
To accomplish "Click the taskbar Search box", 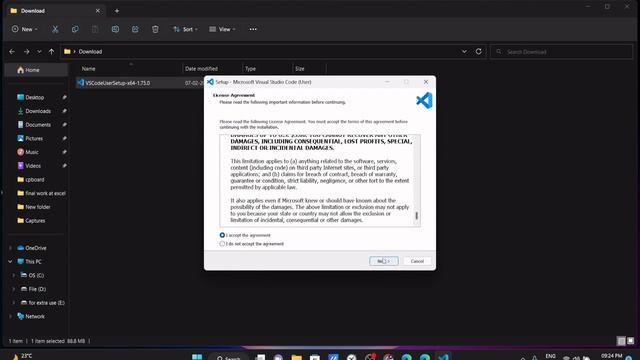I will 229,358.
